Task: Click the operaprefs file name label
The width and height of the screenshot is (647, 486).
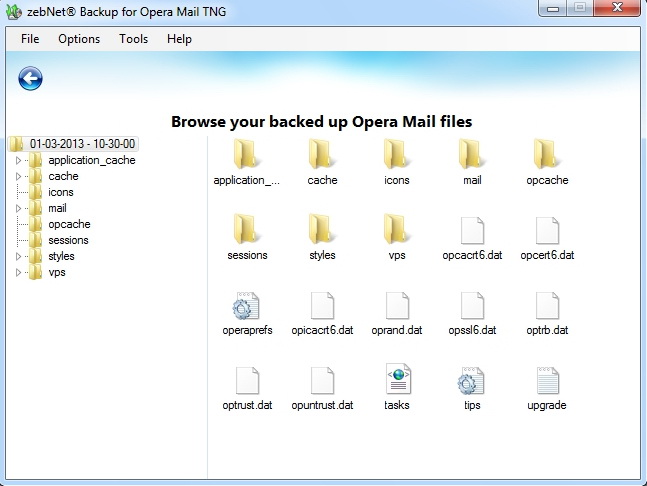Action: click(x=247, y=330)
